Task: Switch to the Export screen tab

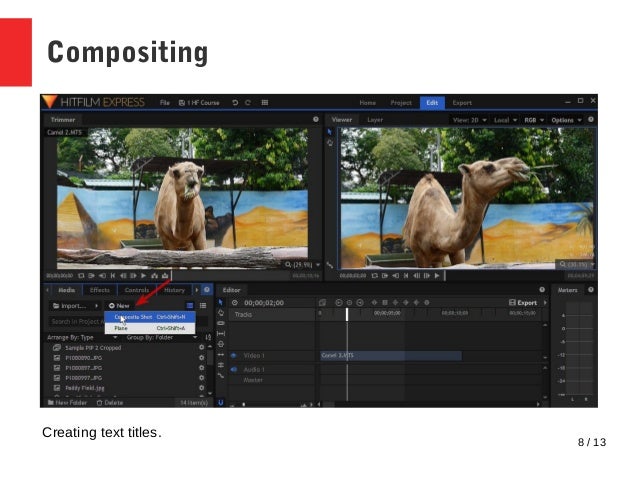Action: coord(462,103)
